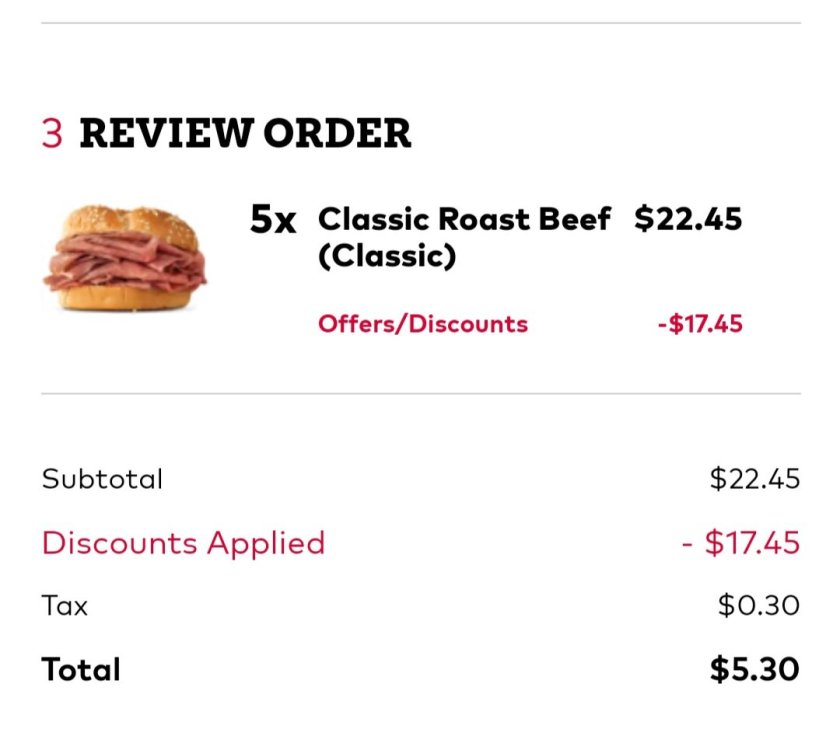Open the Discounts Applied line
Screen dimensions: 840x750
184,543
